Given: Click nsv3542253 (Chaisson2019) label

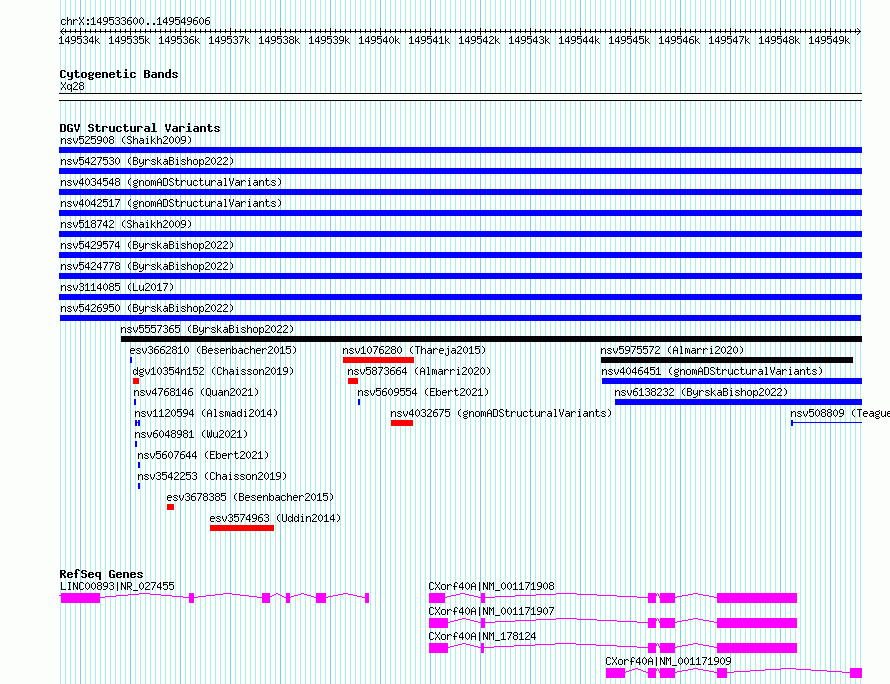Looking at the screenshot, I should (x=212, y=476).
